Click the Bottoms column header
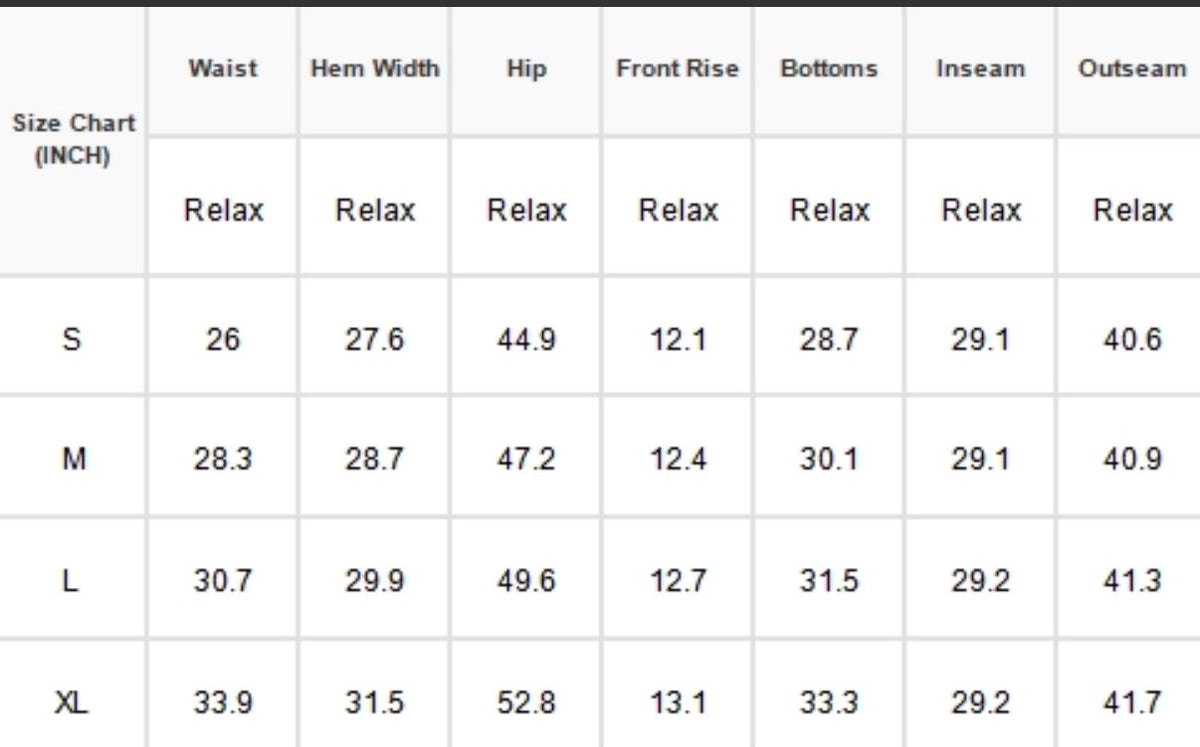Image resolution: width=1200 pixels, height=747 pixels. [829, 69]
